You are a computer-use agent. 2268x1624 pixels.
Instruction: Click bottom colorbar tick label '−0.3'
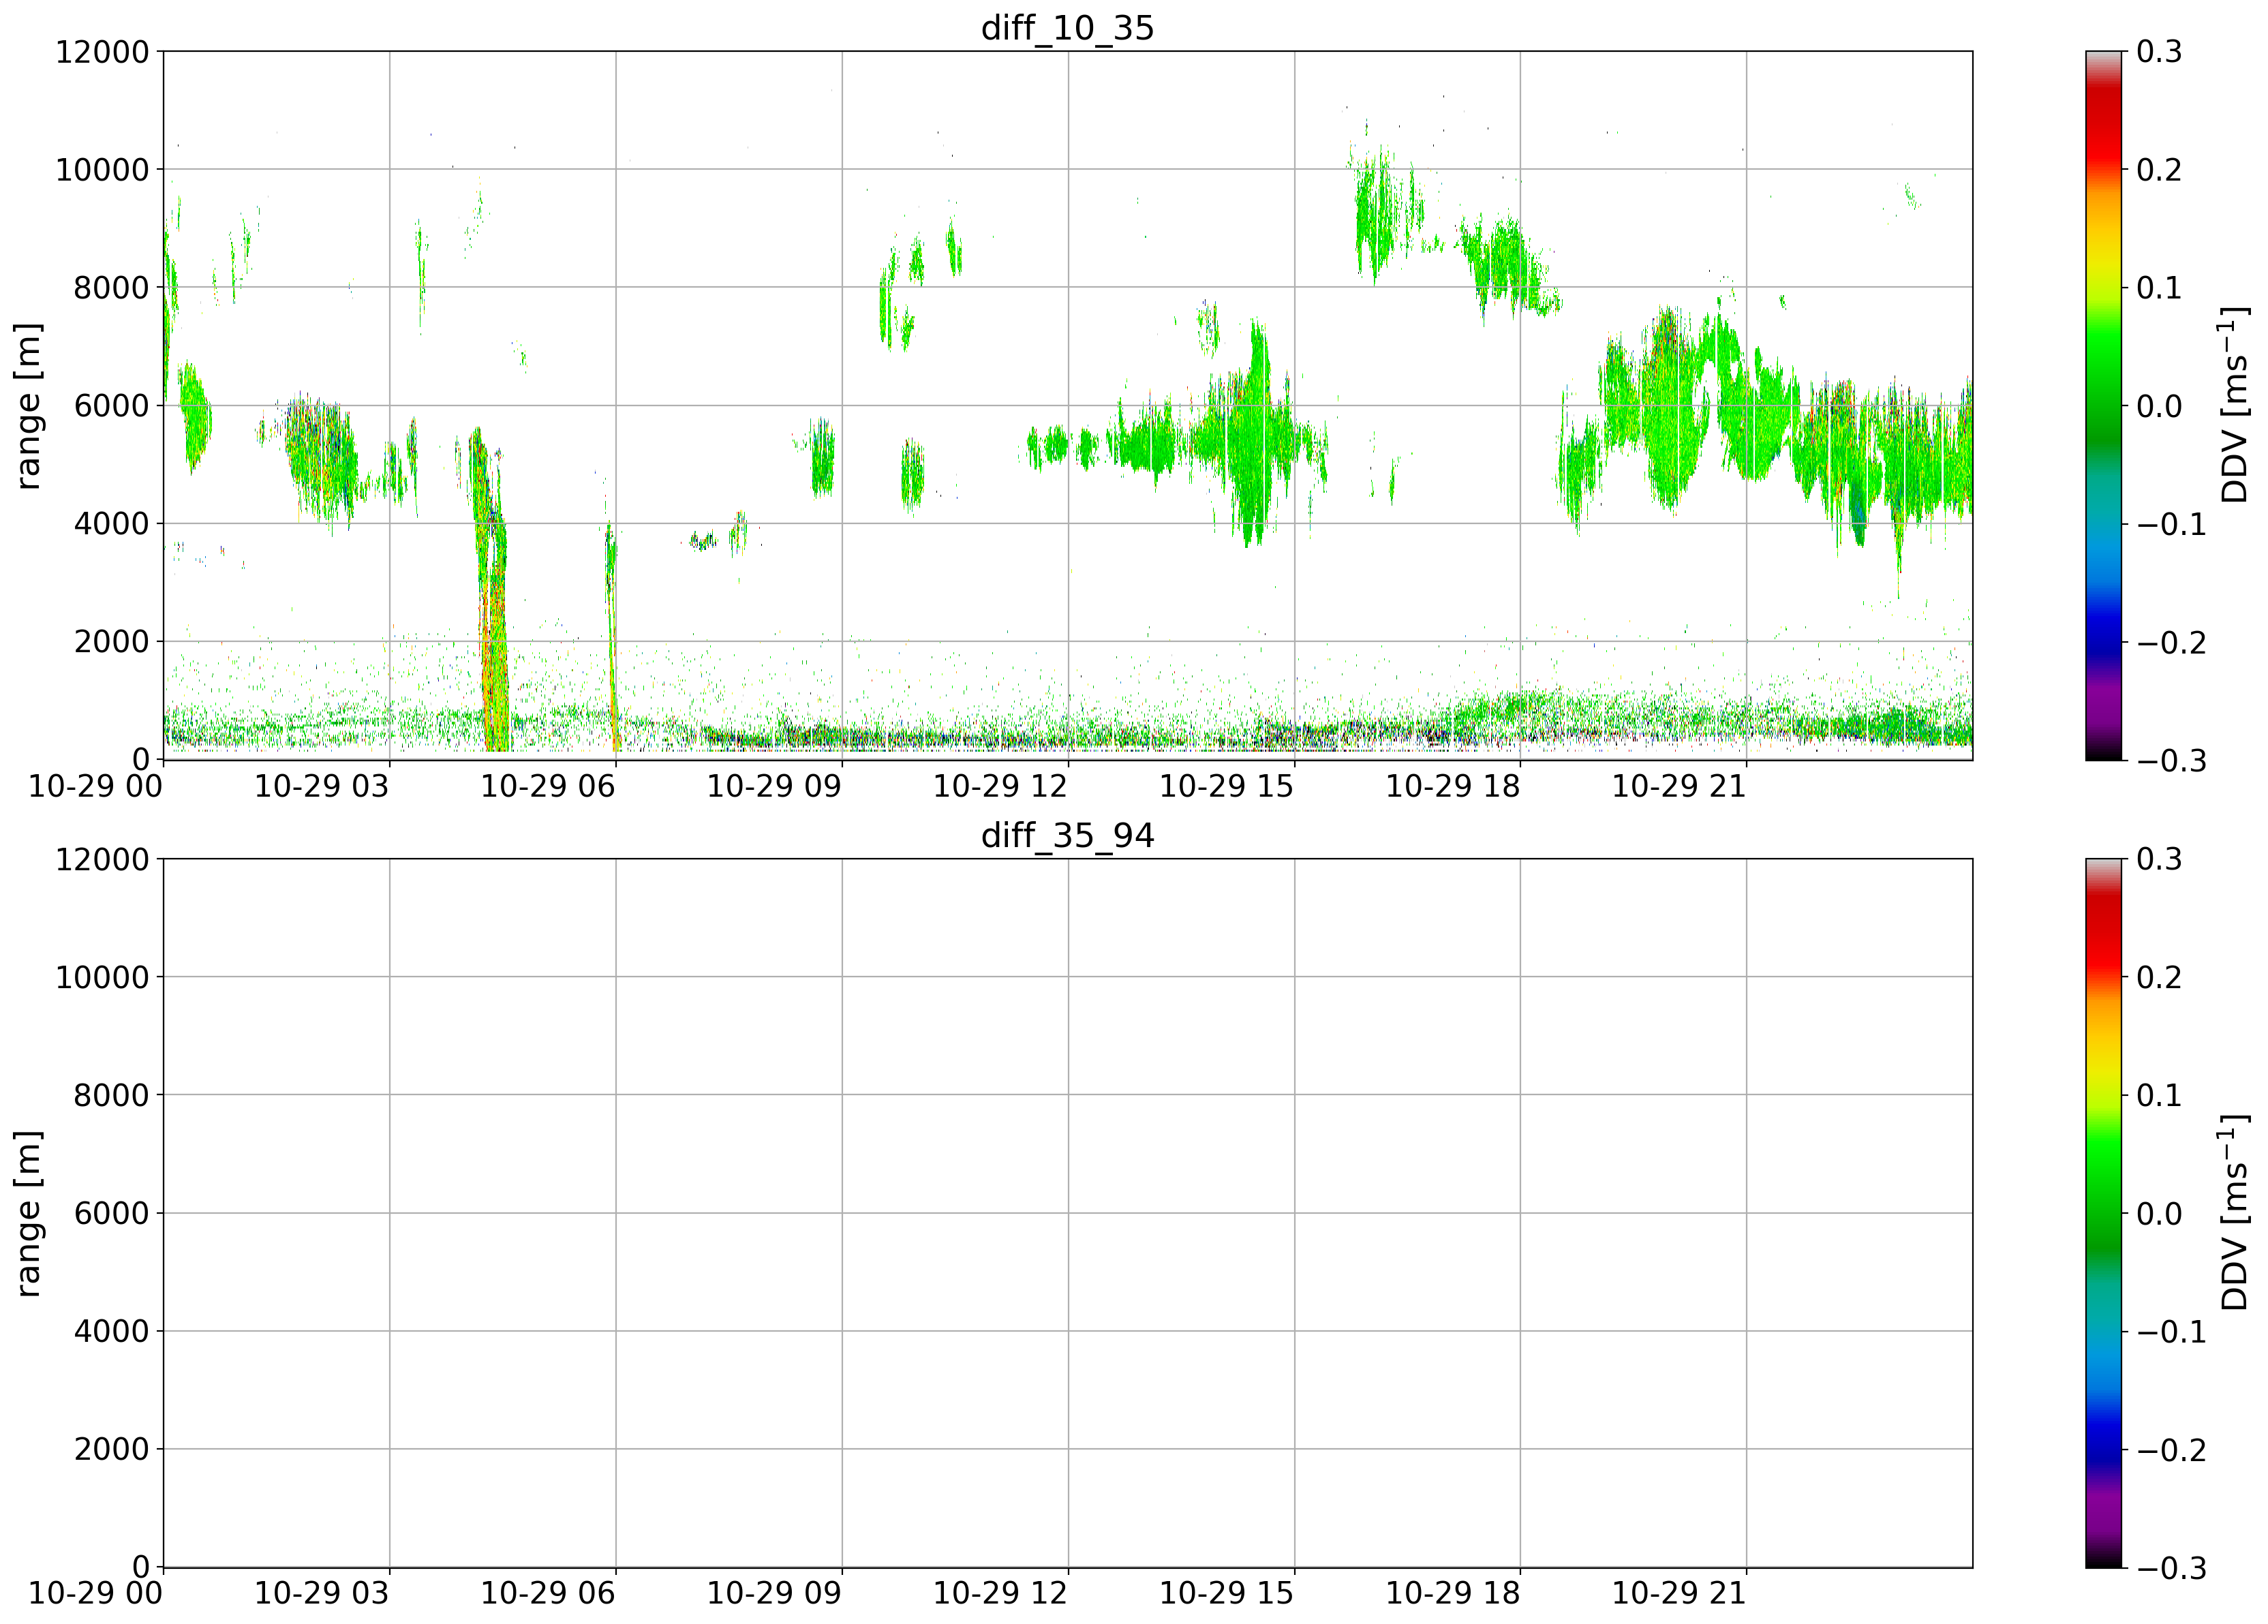pyautogui.click(x=2171, y=1569)
